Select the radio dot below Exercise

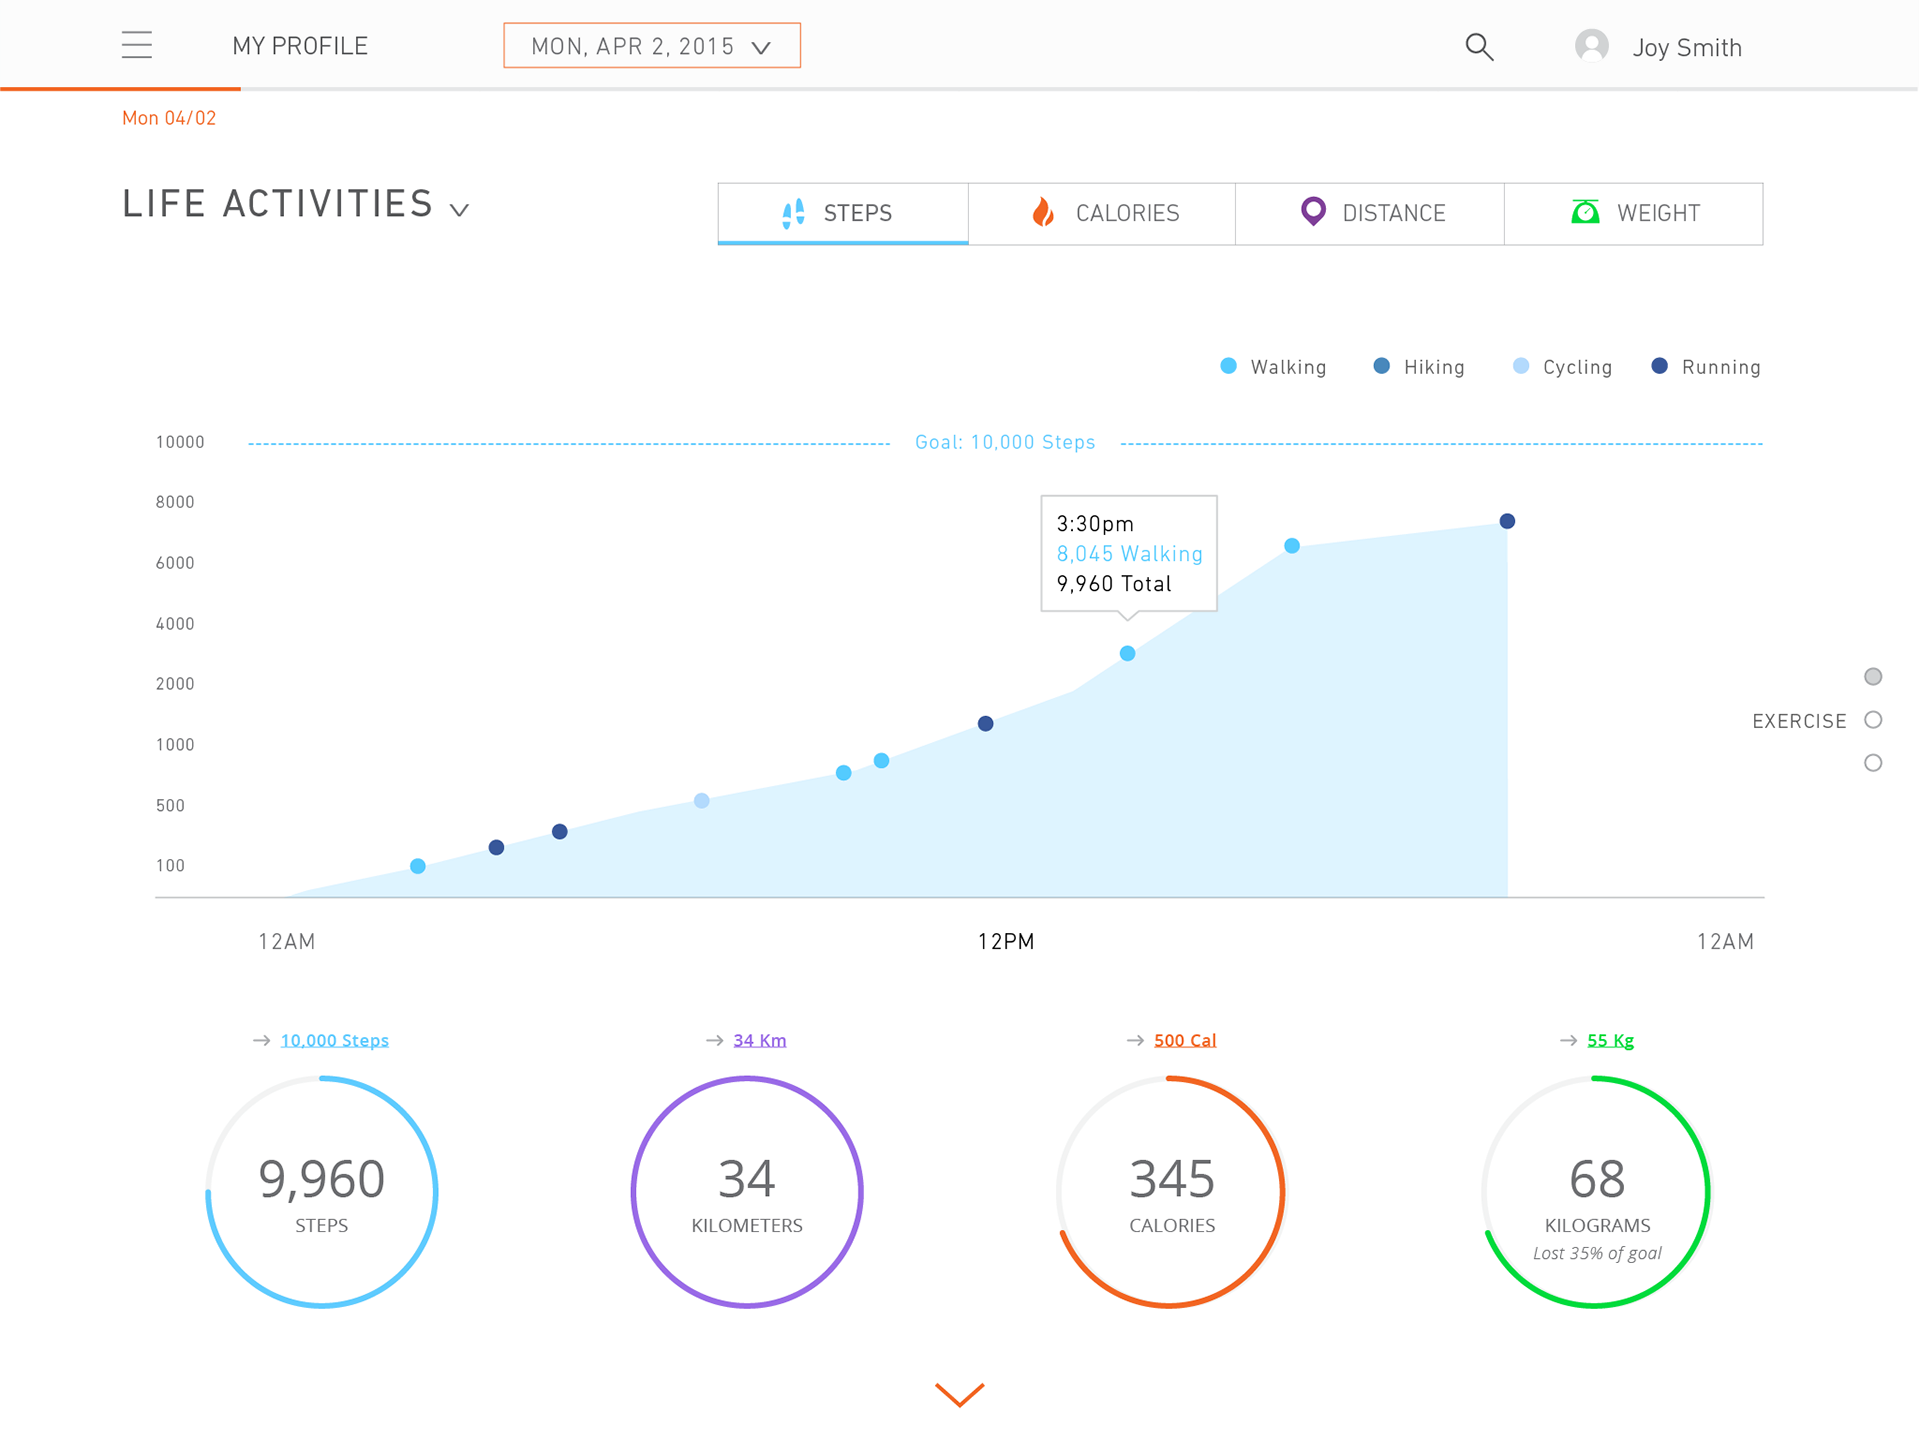click(1873, 763)
